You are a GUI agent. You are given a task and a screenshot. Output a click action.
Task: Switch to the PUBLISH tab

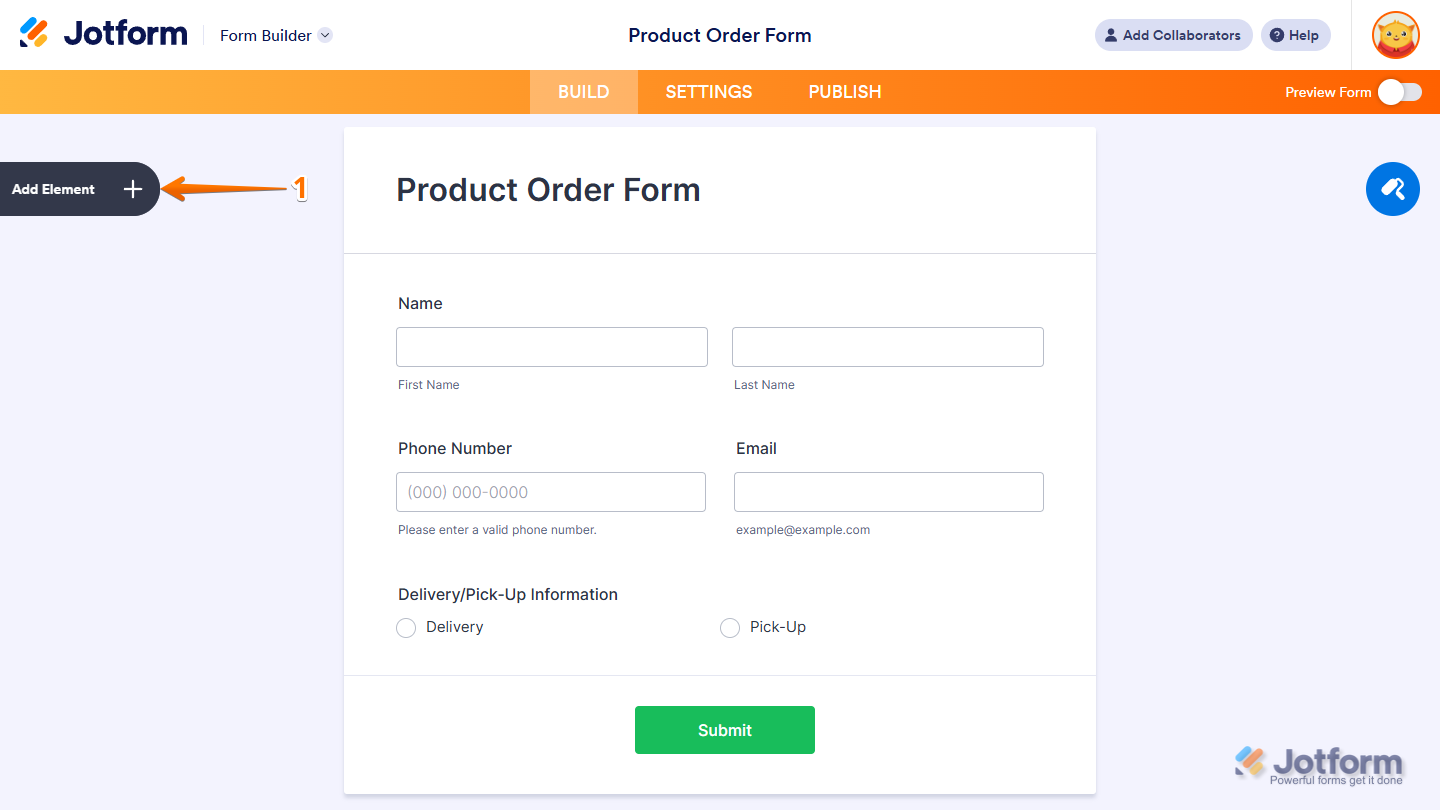point(844,91)
